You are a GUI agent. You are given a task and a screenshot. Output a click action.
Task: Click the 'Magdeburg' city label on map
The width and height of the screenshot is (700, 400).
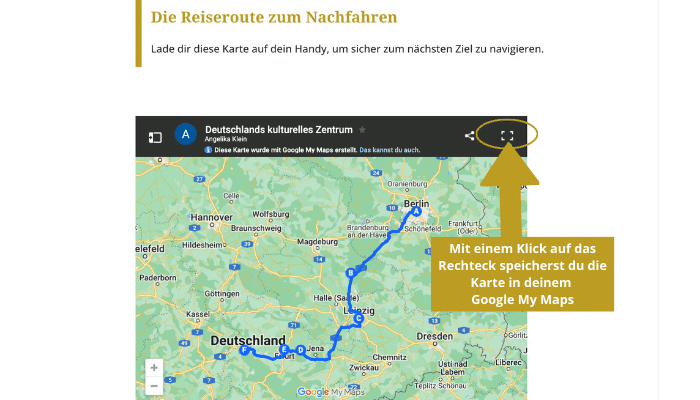317,242
